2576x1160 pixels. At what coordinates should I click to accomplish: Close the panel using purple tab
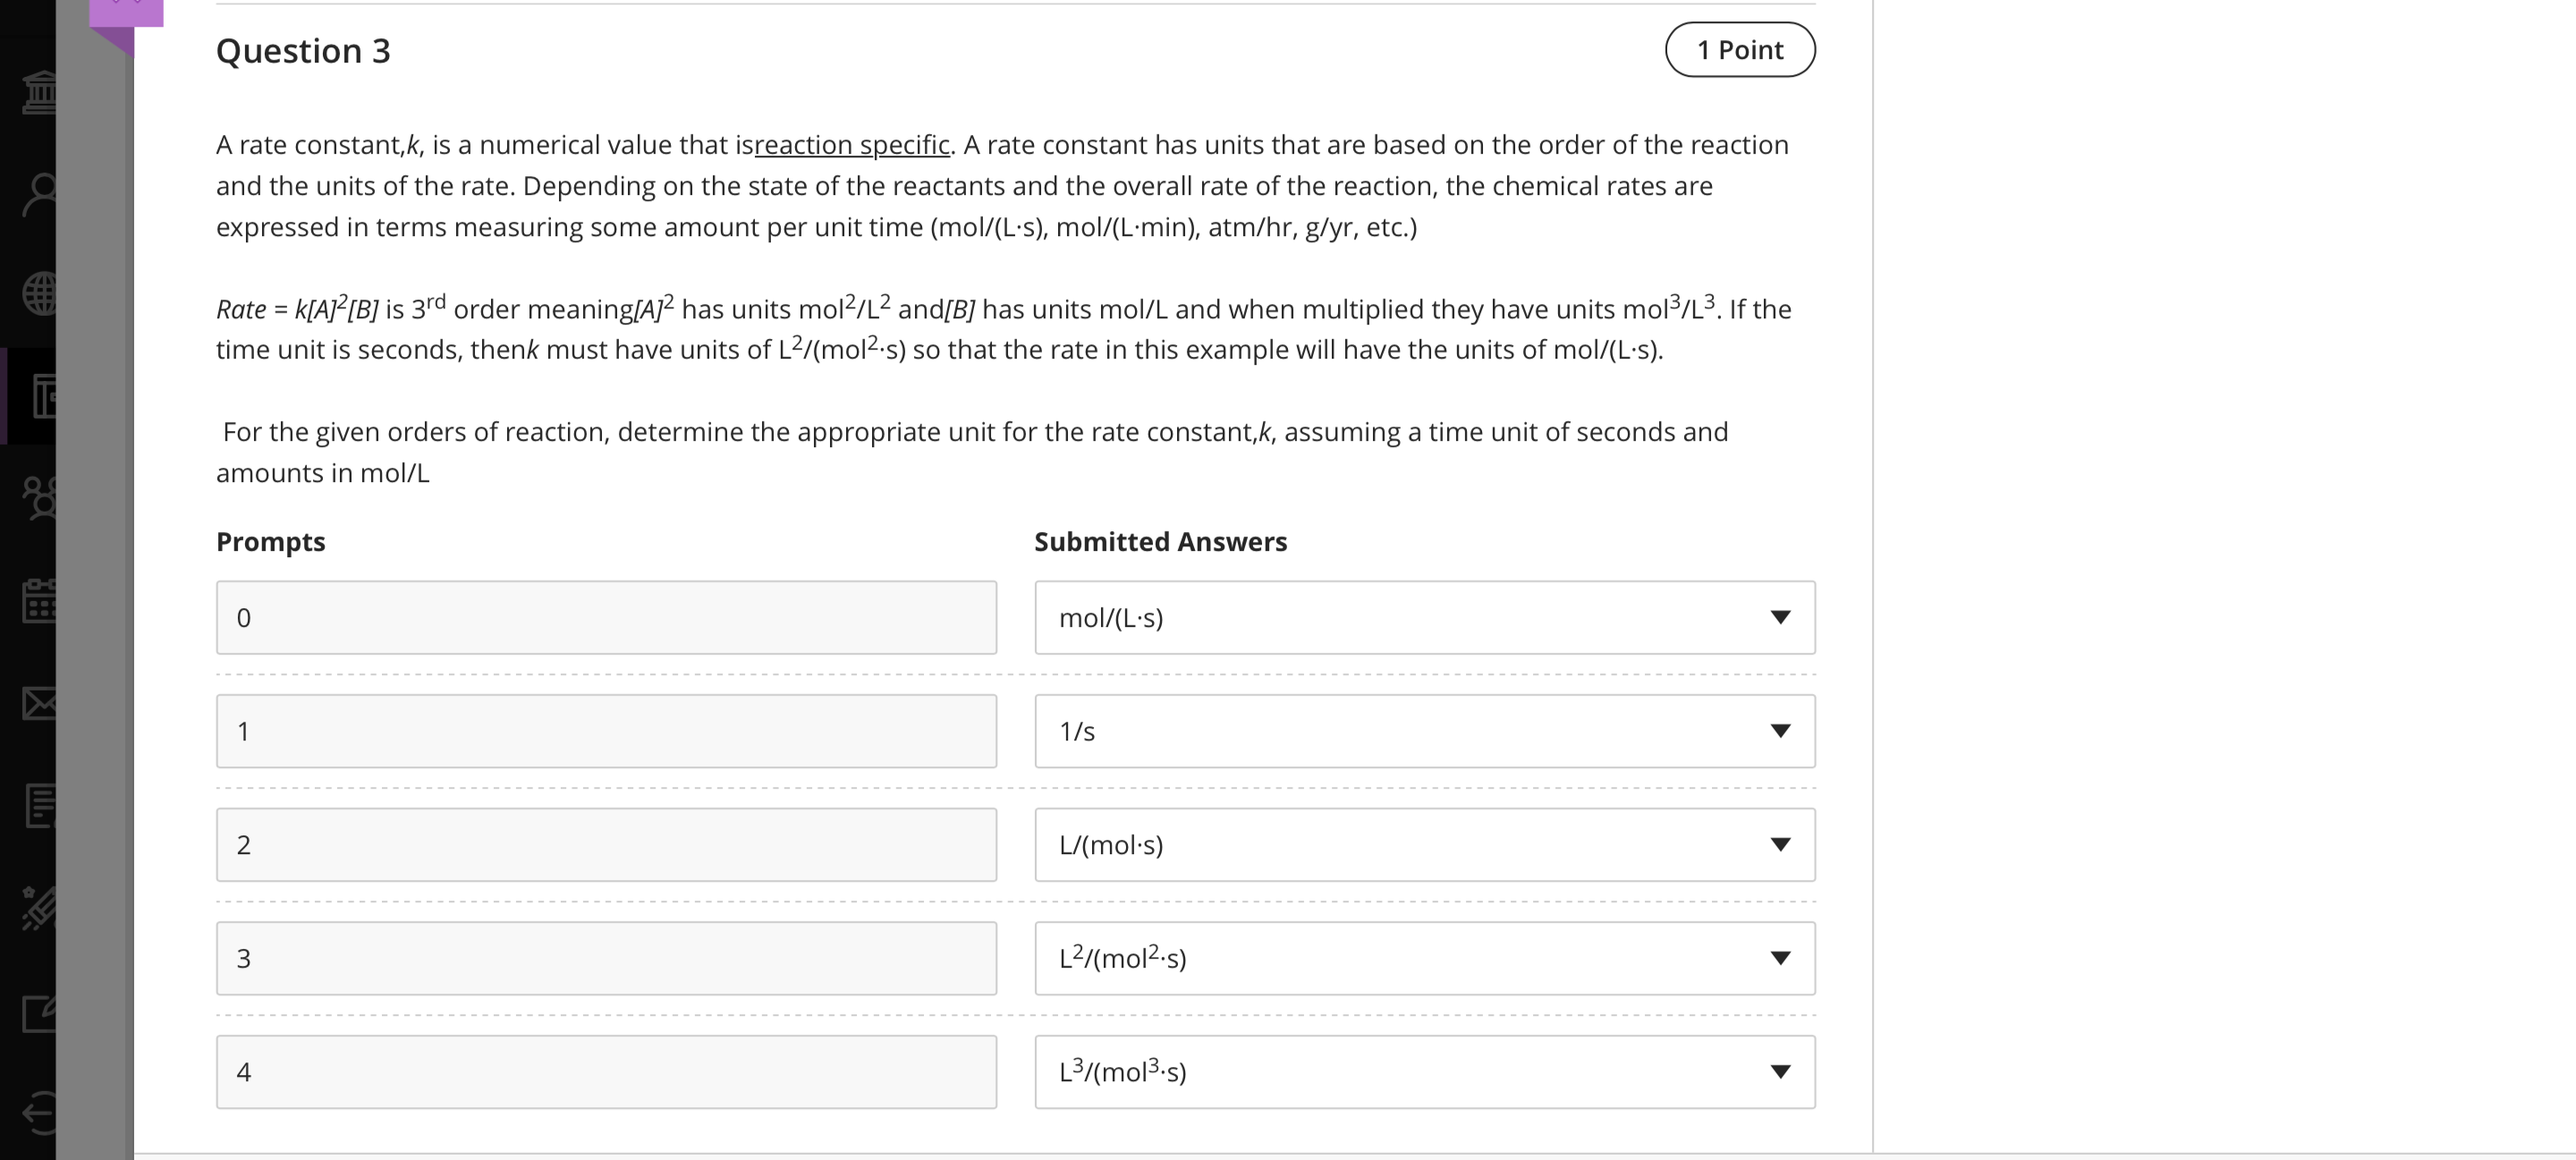(126, 12)
